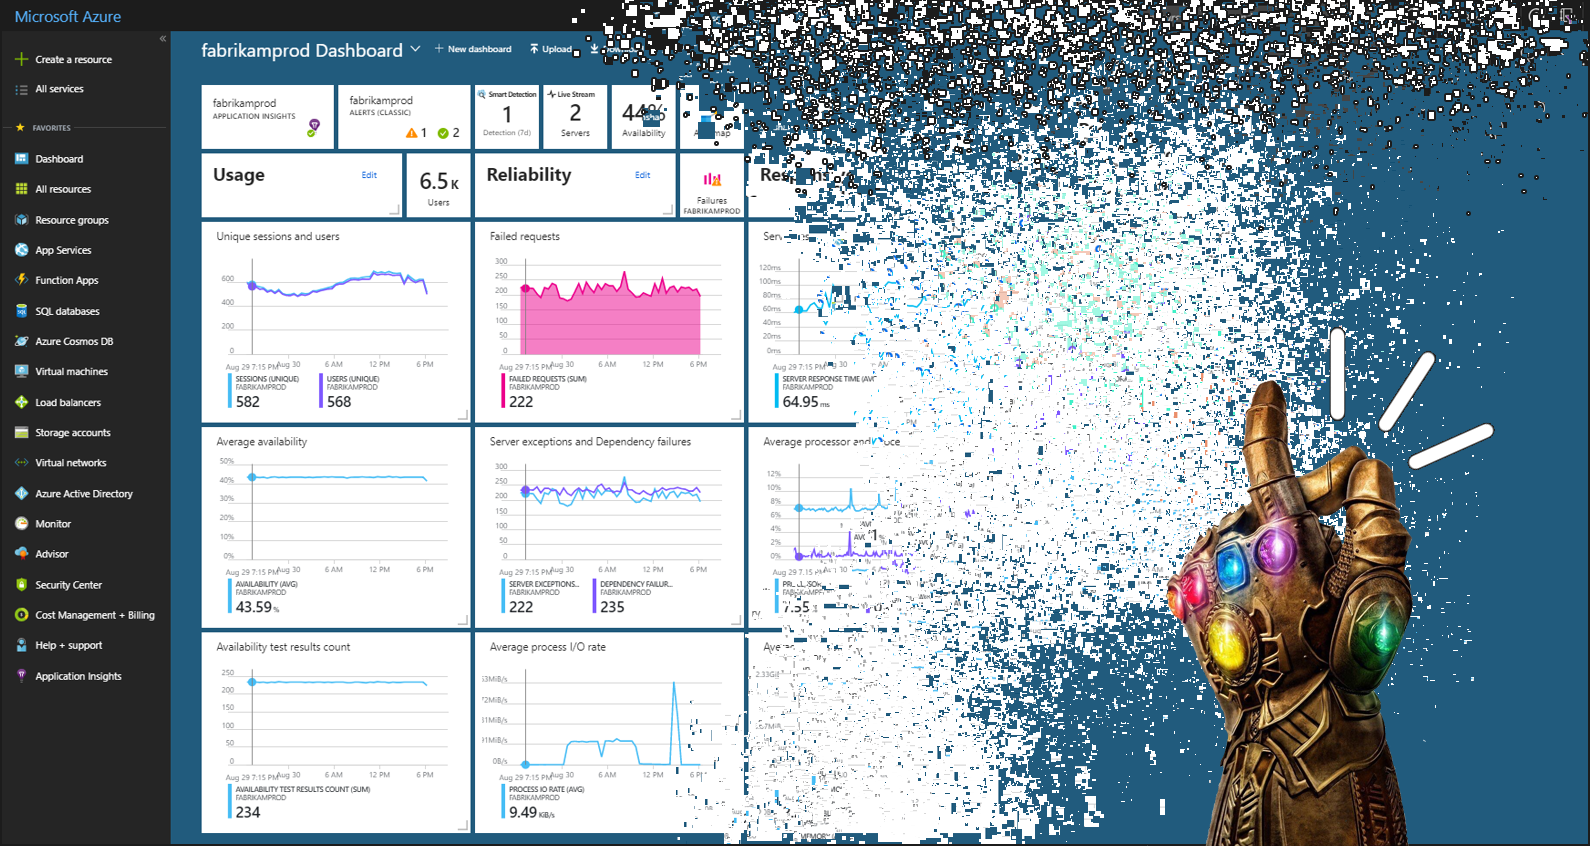Collapse the sidebar with the double chevron
1590x846 pixels.
pos(162,39)
